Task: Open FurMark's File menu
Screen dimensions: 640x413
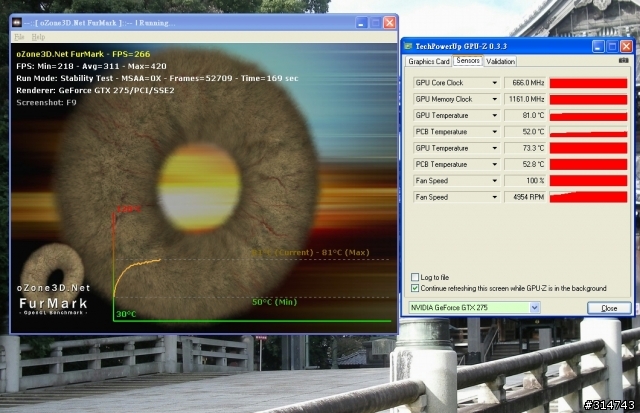Action: click(19, 37)
